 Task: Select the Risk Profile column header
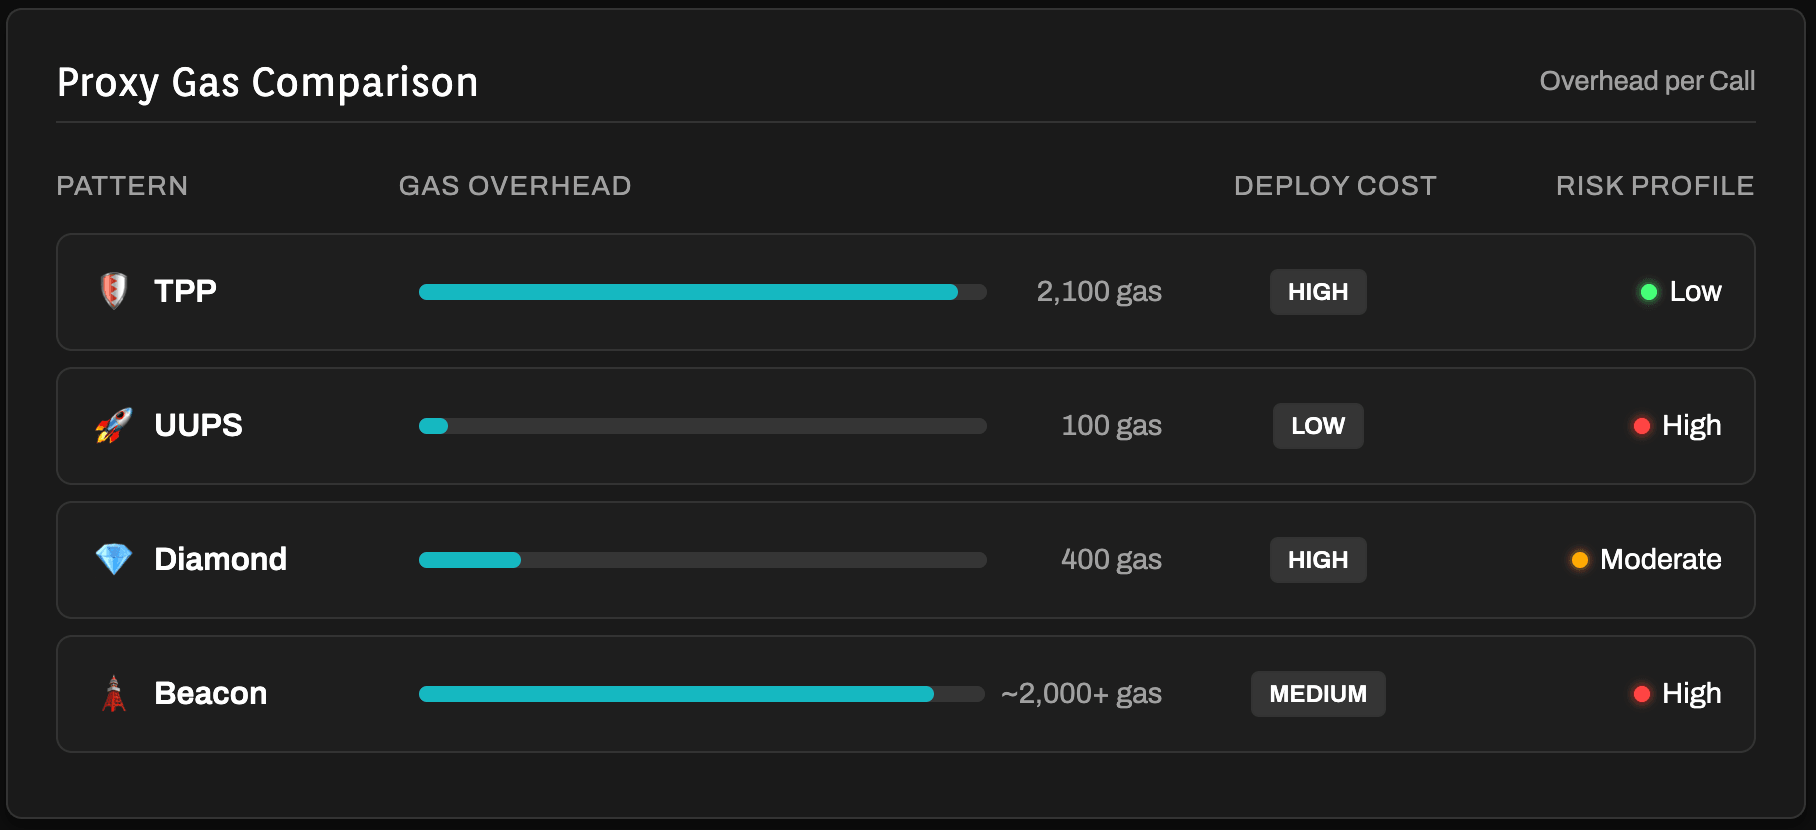[x=1655, y=186]
